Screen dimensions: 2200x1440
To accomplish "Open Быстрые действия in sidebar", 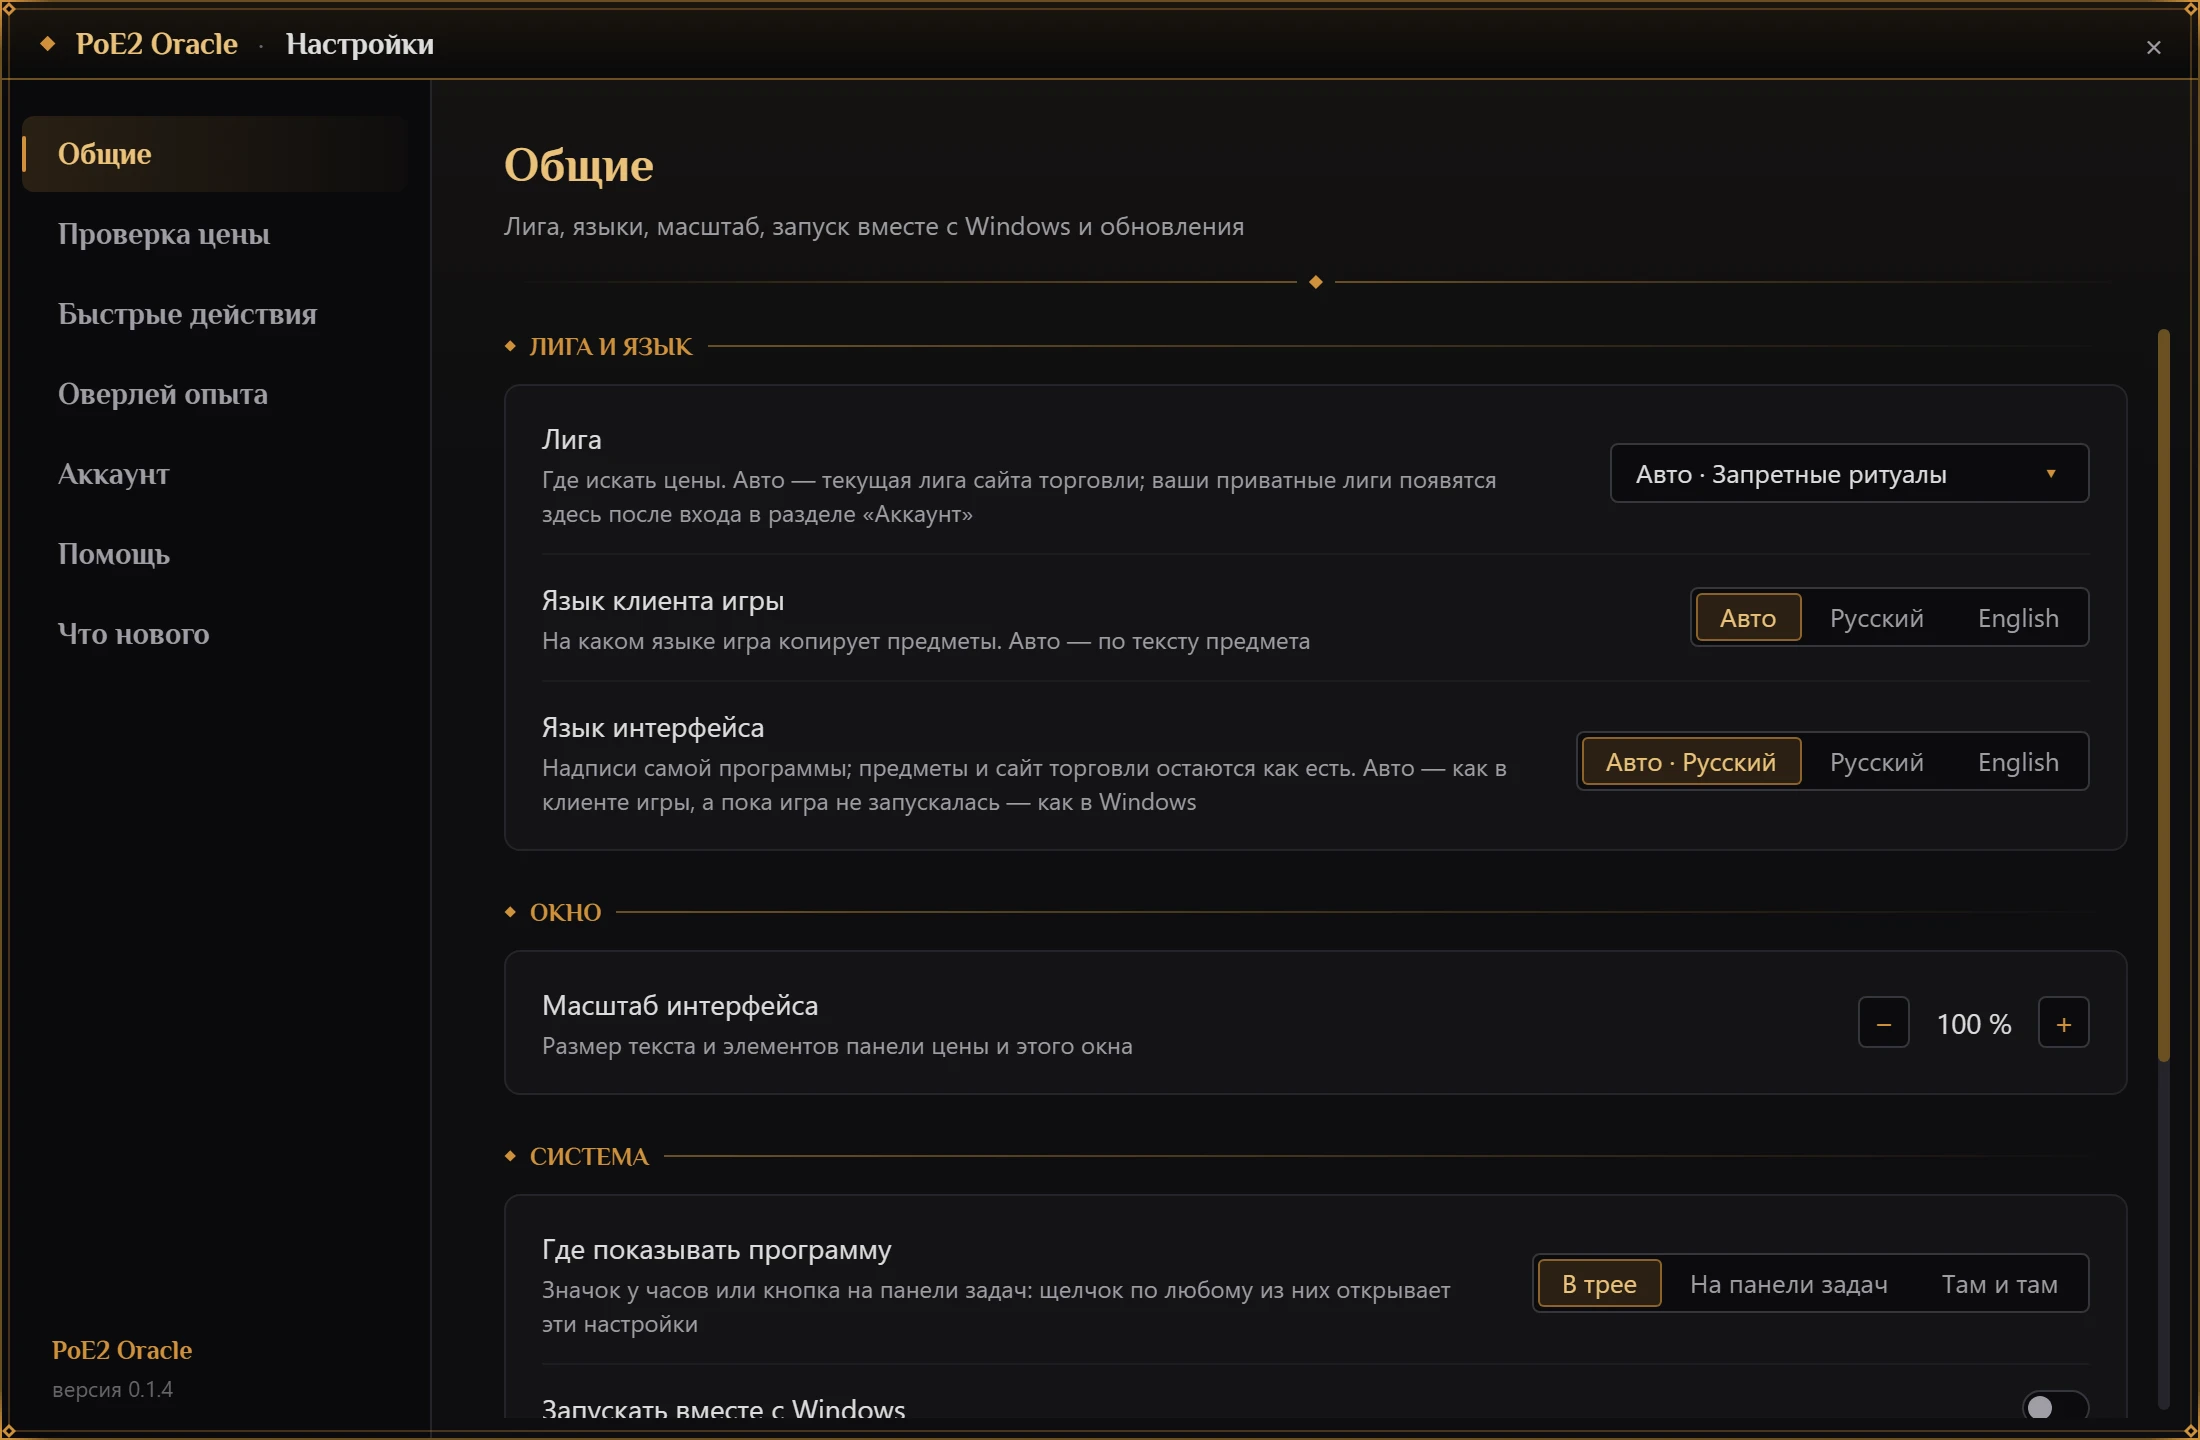I will click(x=214, y=314).
